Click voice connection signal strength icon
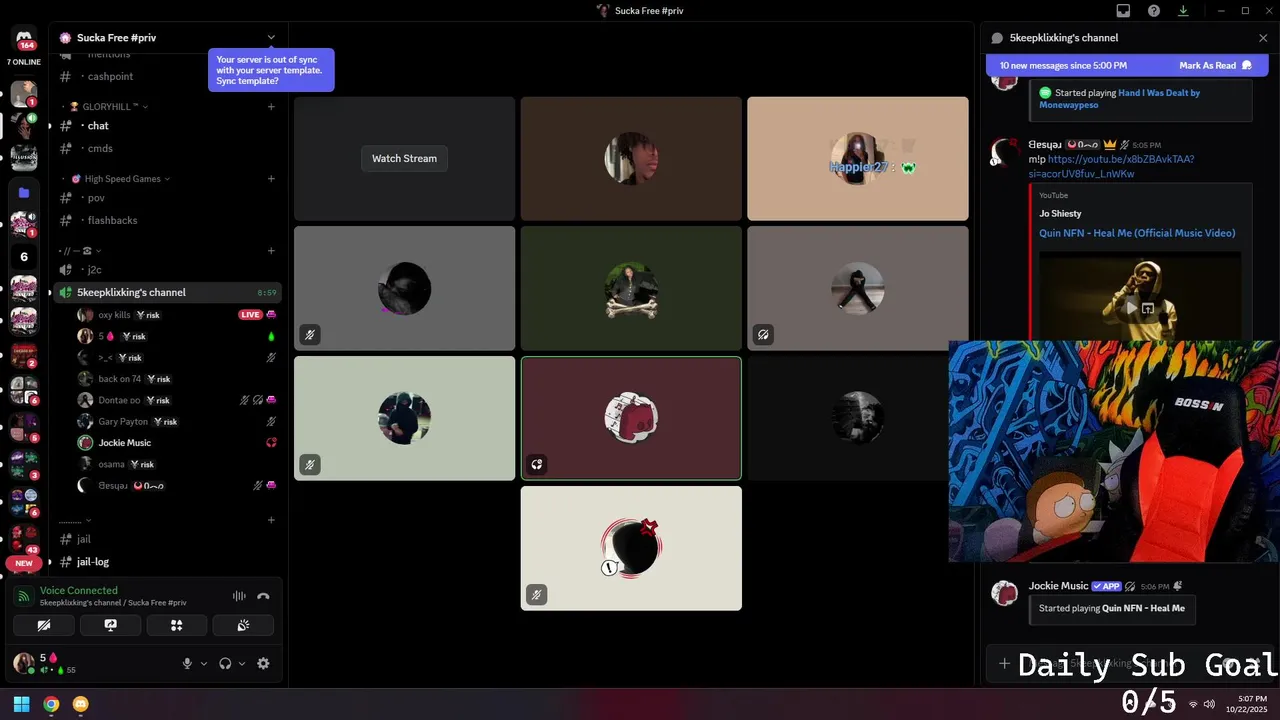Image resolution: width=1280 pixels, height=720 pixels. coord(24,596)
